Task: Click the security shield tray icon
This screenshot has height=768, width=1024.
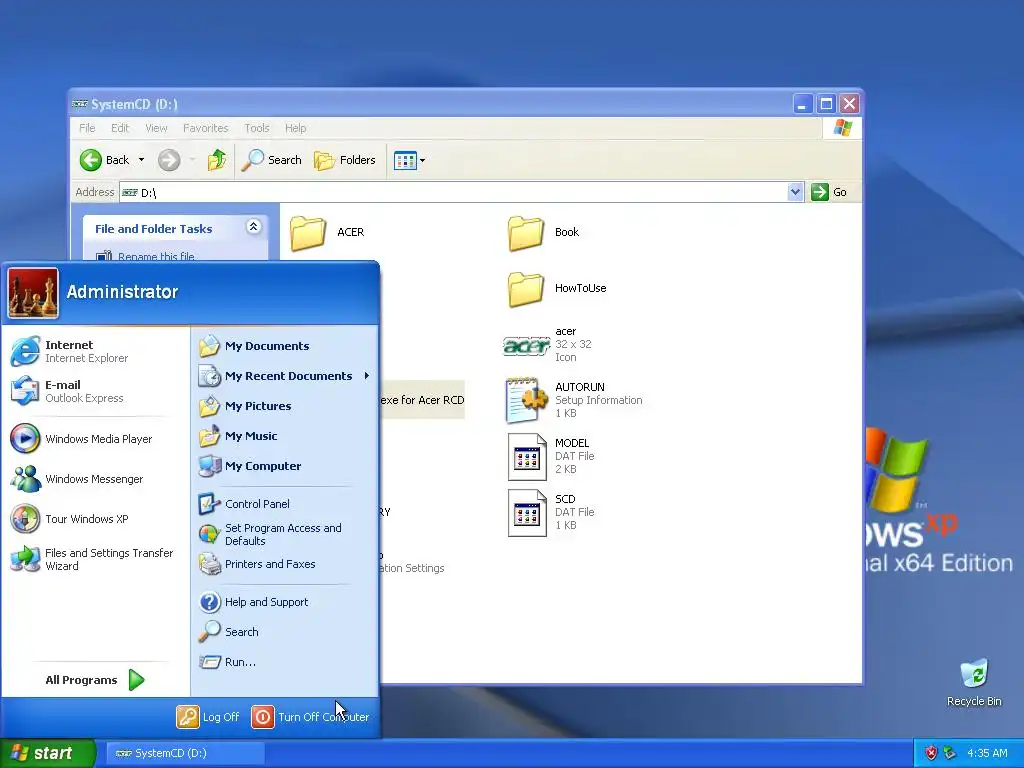Action: (931, 754)
